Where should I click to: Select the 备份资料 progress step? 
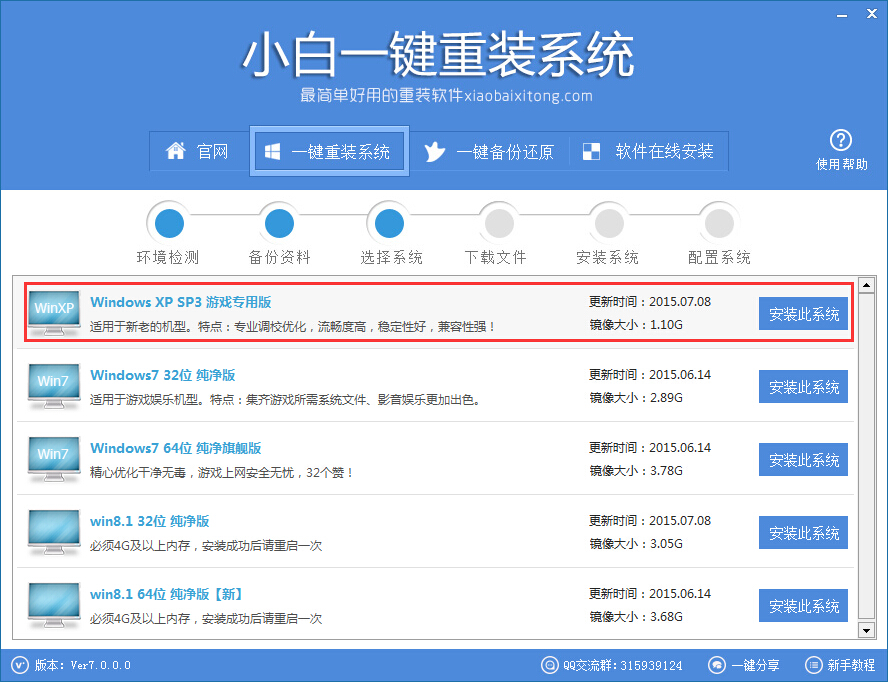pos(278,222)
